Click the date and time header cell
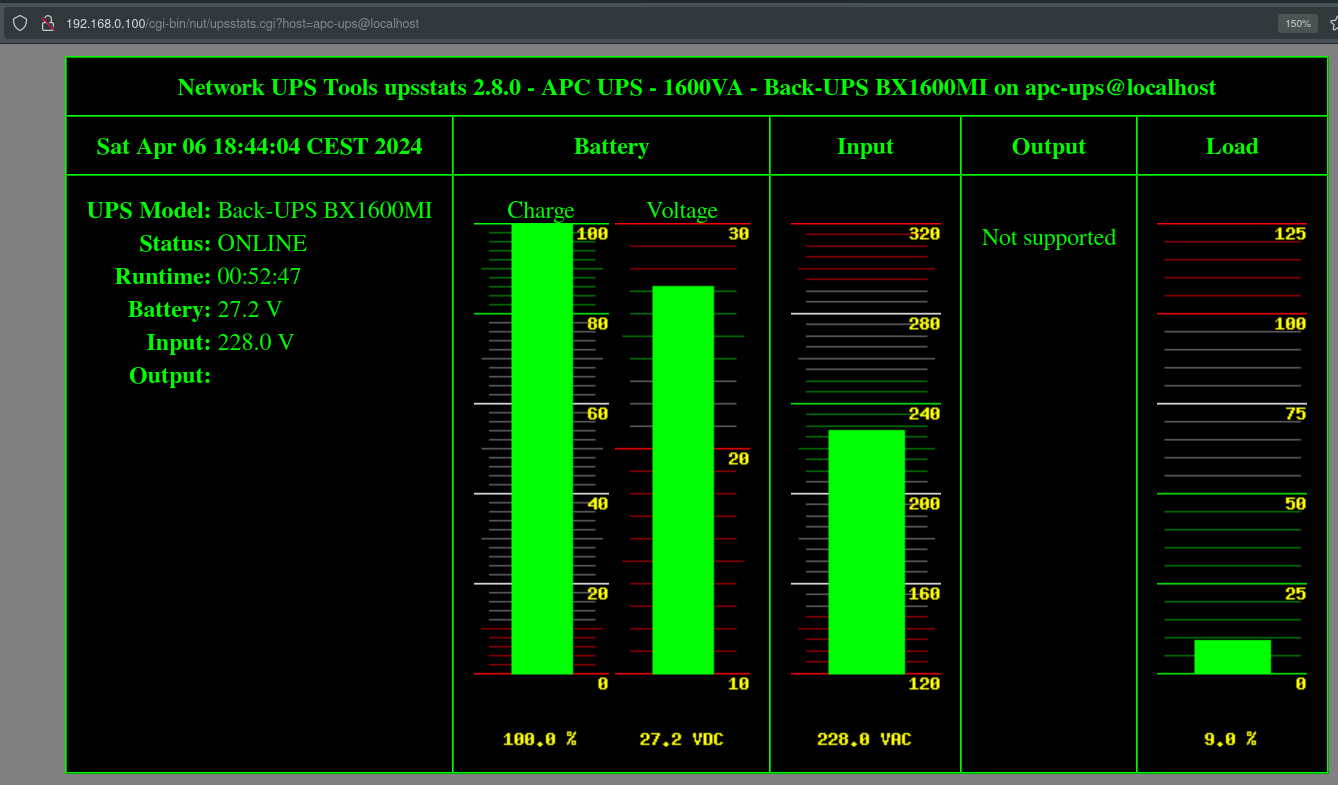 [x=259, y=147]
